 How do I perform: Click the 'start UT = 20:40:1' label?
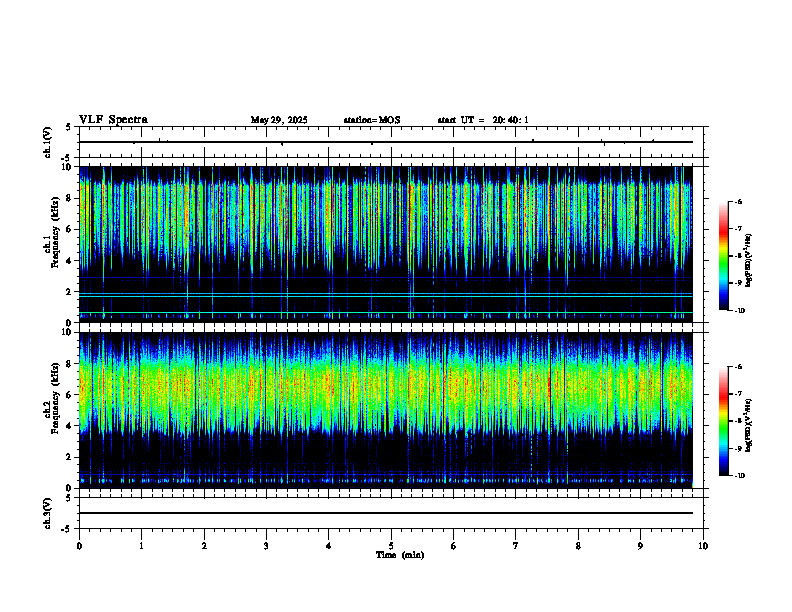tap(483, 120)
